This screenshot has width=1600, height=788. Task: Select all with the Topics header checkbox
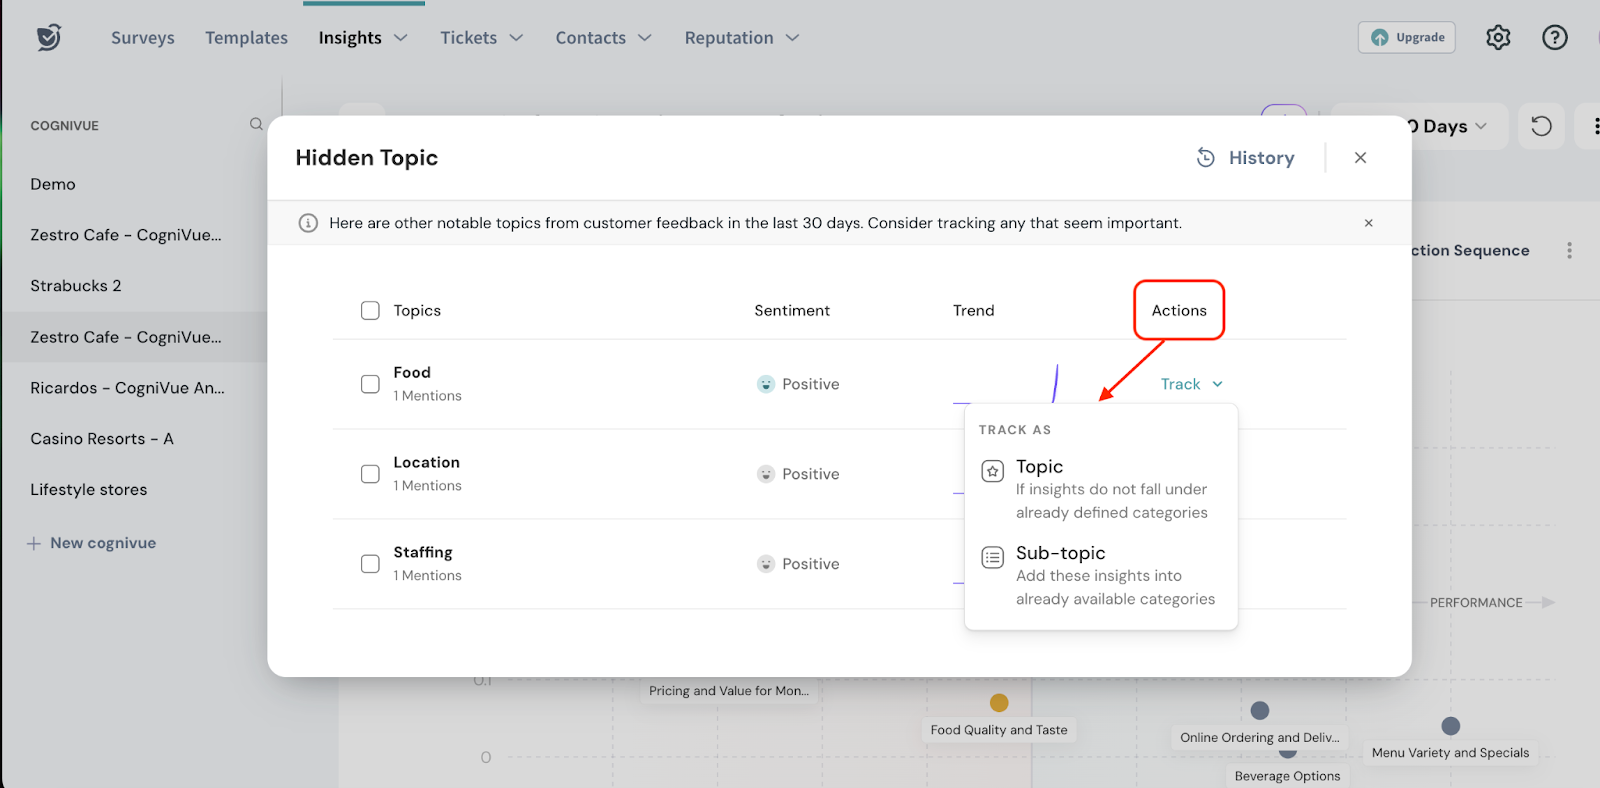pyautogui.click(x=370, y=311)
